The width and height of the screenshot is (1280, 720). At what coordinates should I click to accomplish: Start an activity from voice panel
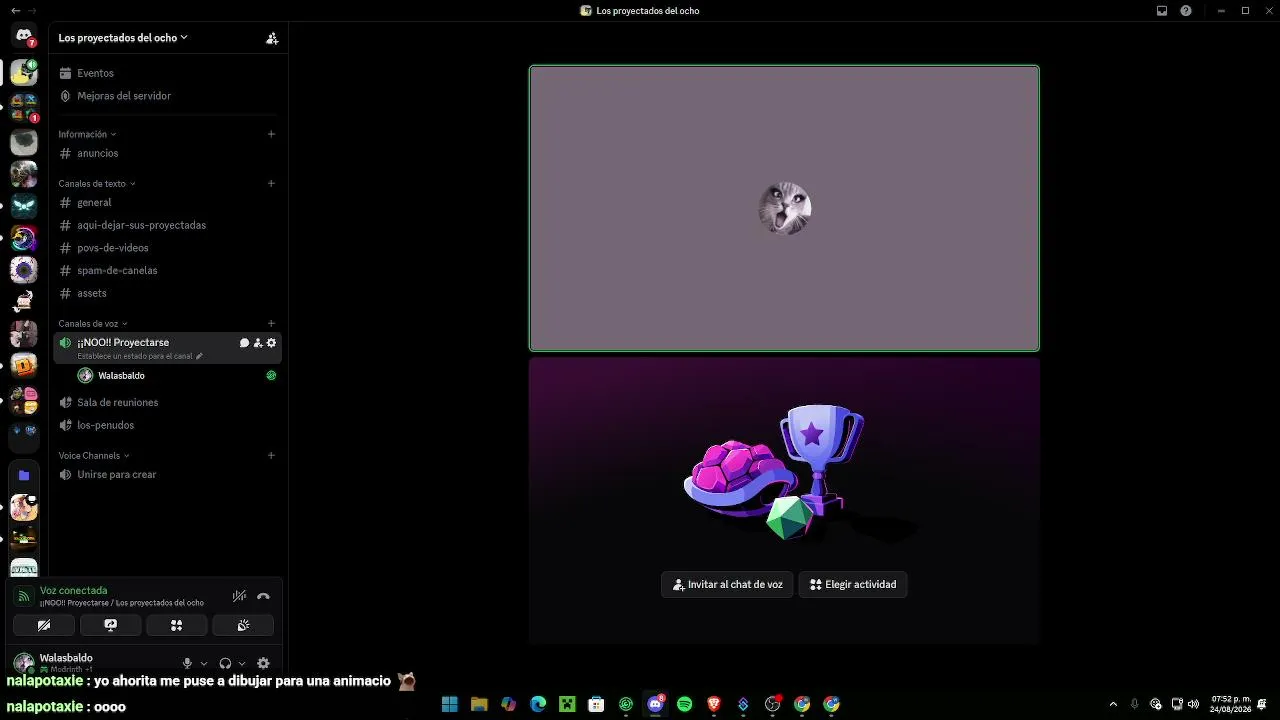177,625
